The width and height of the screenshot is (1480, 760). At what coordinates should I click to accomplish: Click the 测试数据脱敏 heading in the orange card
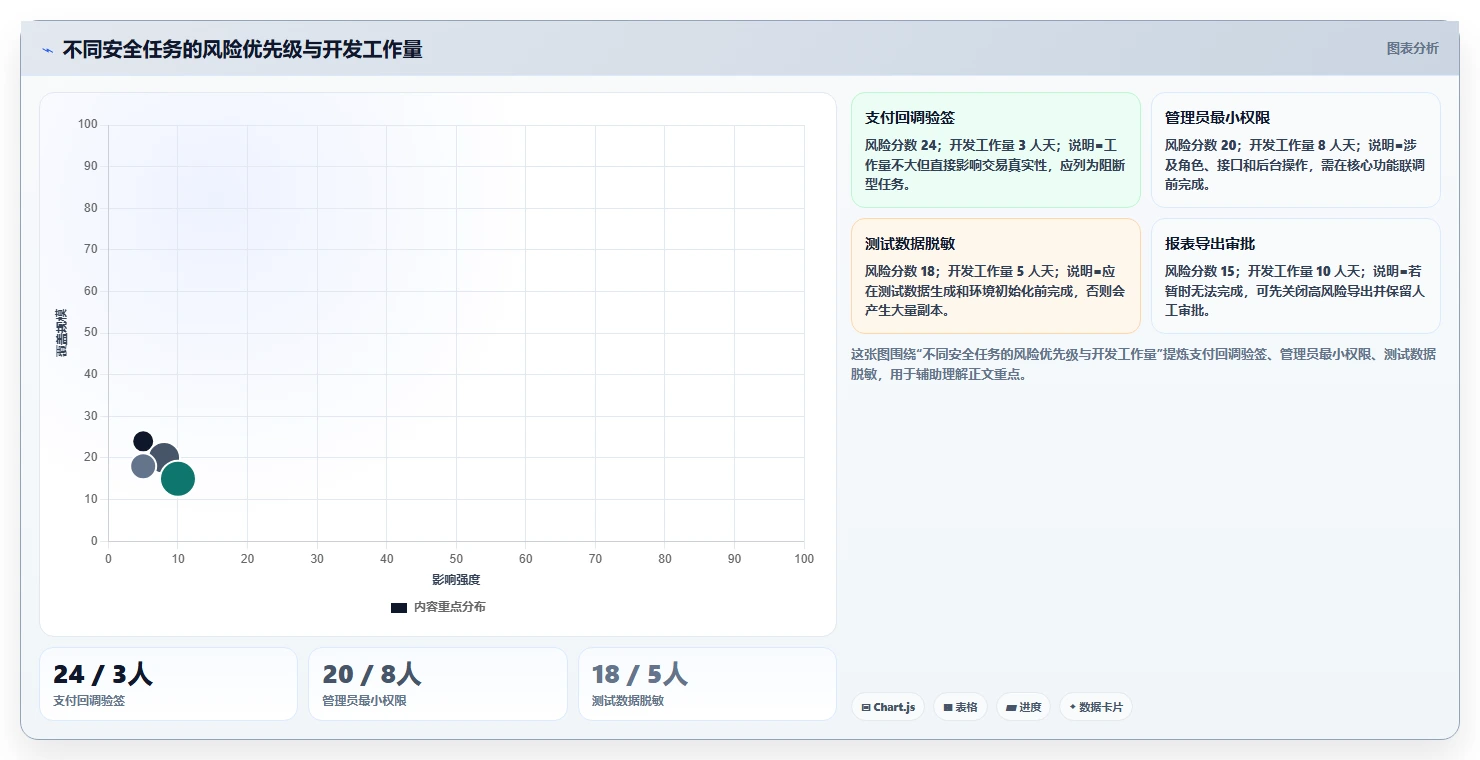point(910,244)
